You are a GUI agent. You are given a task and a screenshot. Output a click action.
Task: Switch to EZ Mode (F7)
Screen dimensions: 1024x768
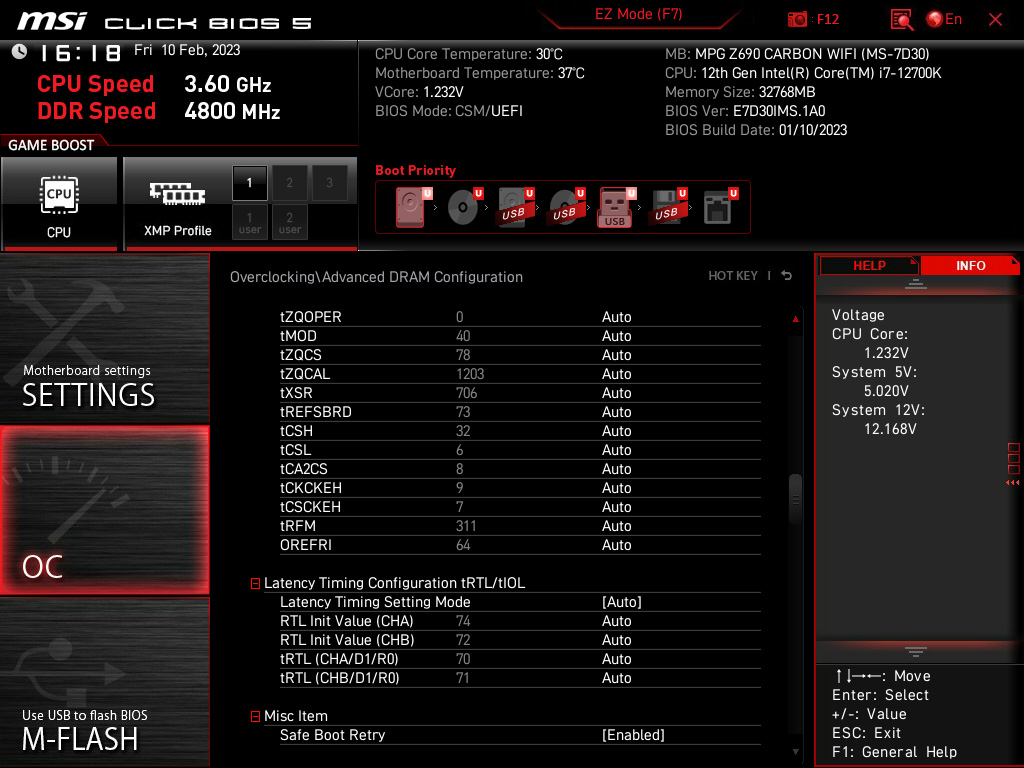[x=638, y=14]
